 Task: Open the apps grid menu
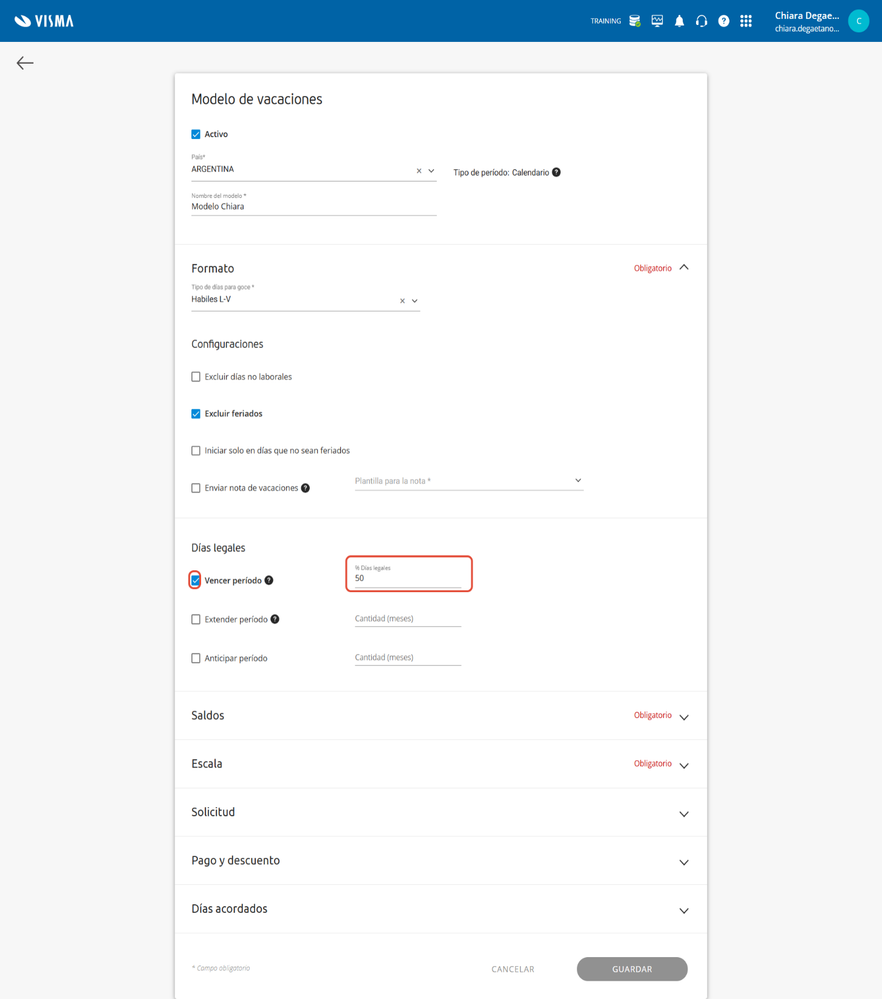(746, 21)
